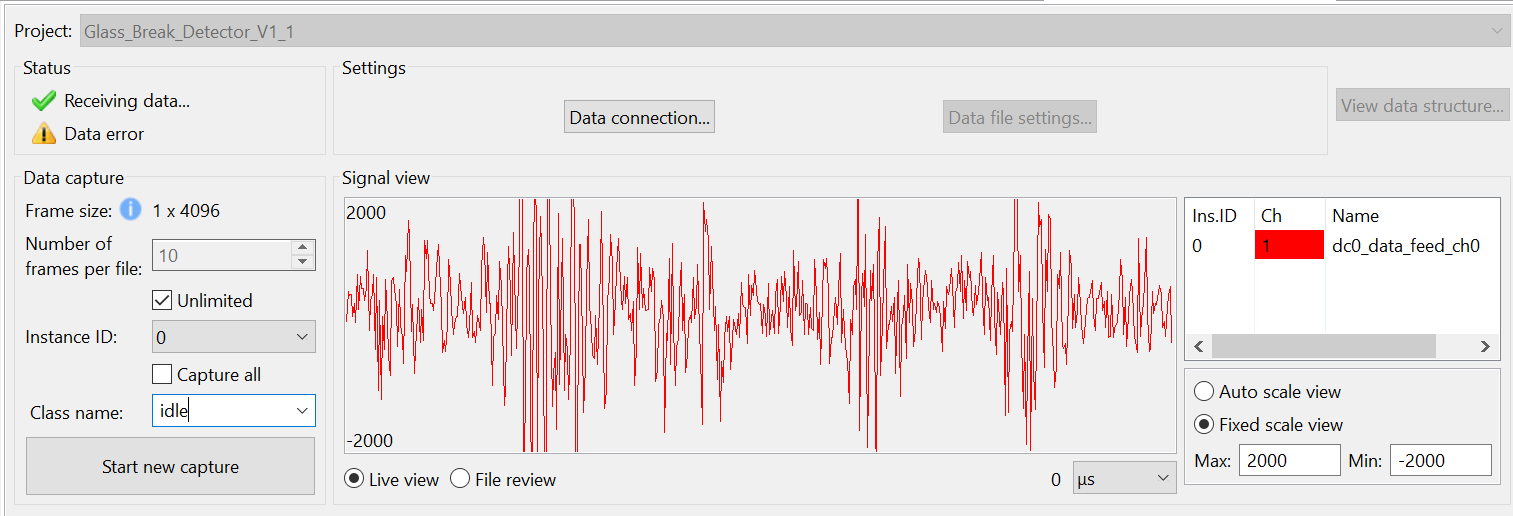Select the Fixed scale view option

coord(1205,425)
